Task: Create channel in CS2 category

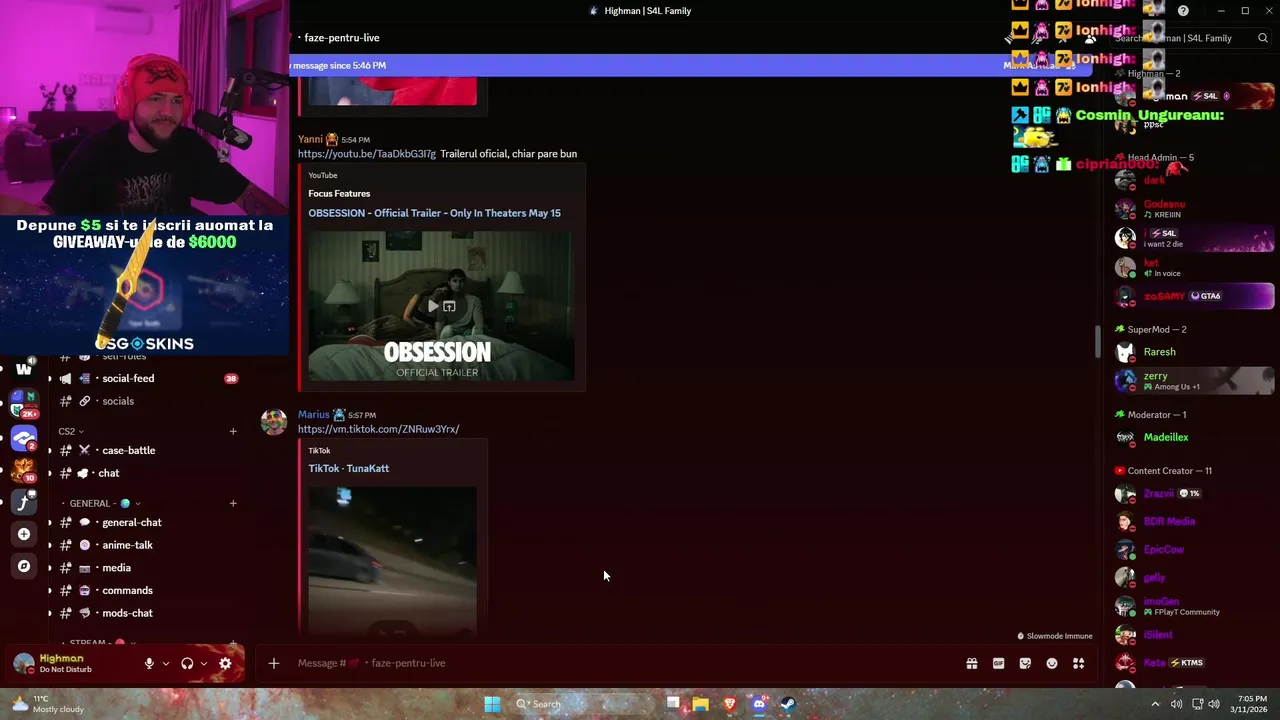Action: tap(233, 431)
